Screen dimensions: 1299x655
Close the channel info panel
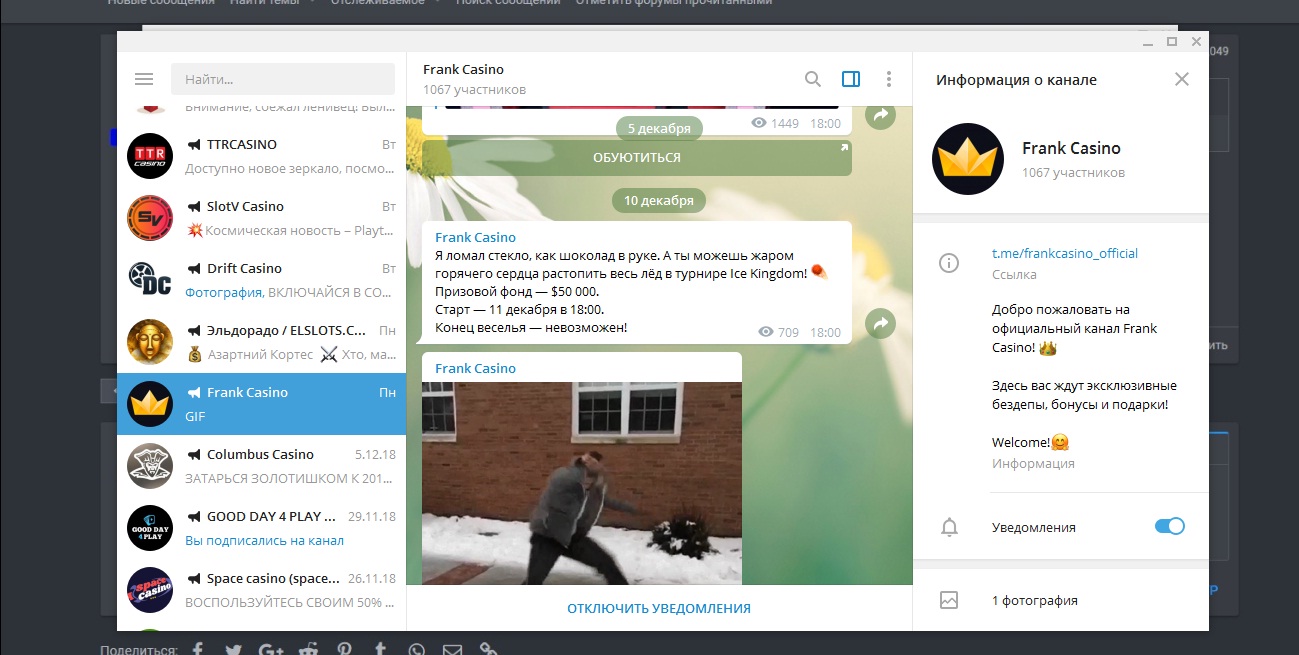tap(1182, 79)
